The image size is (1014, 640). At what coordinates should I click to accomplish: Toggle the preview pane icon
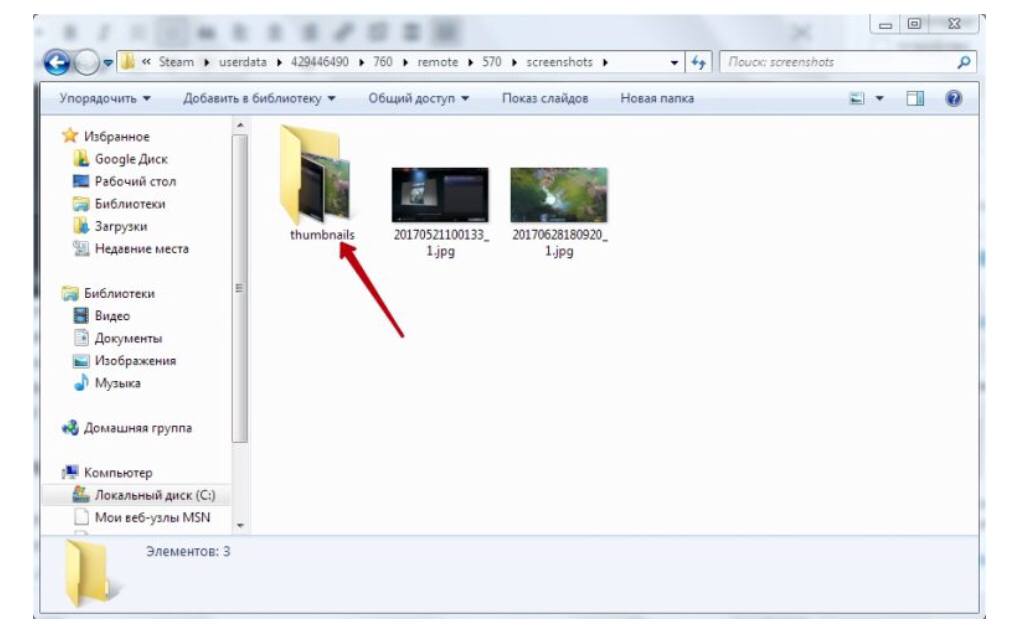pyautogui.click(x=914, y=98)
